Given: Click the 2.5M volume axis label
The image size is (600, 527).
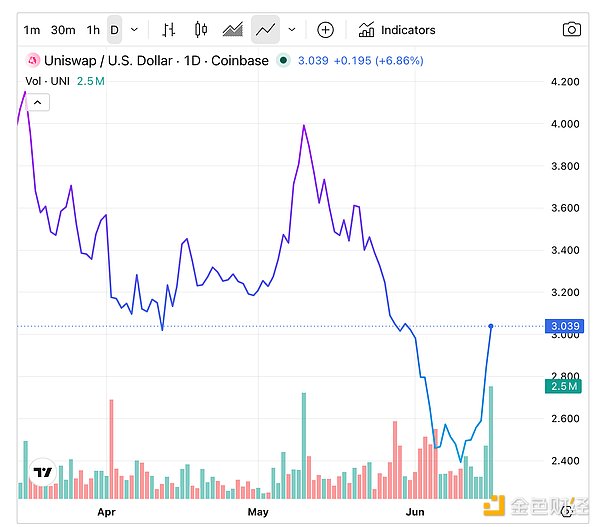Looking at the screenshot, I should (x=563, y=386).
